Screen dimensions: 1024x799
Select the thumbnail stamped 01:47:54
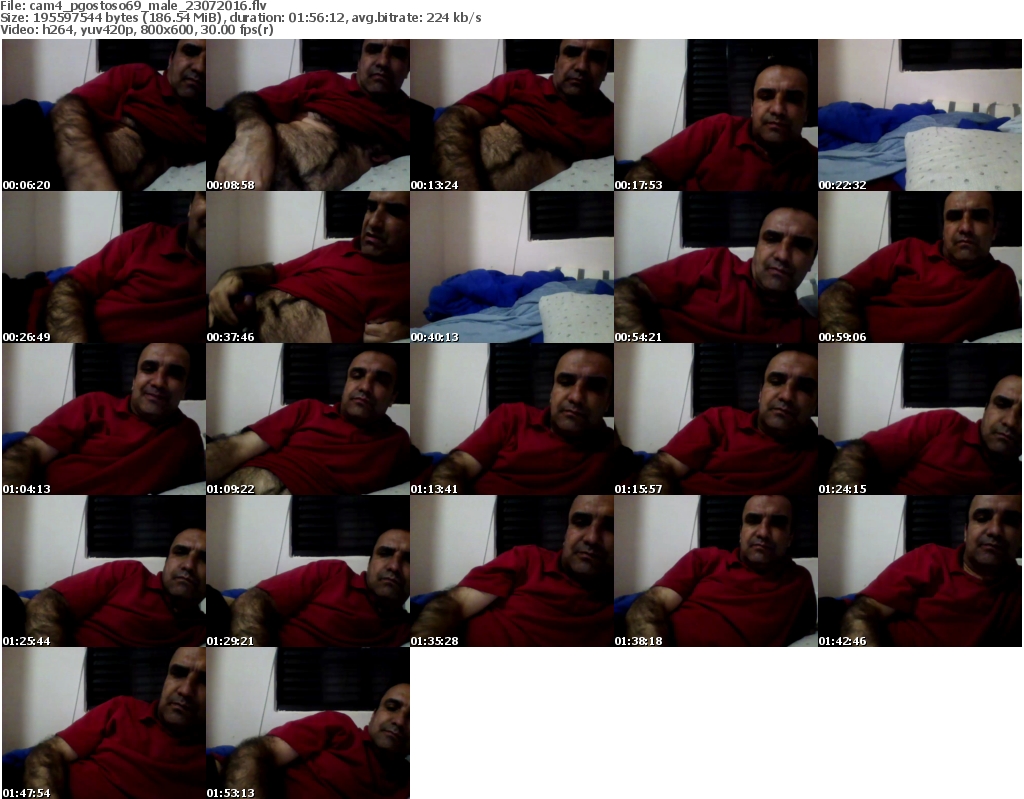[104, 723]
